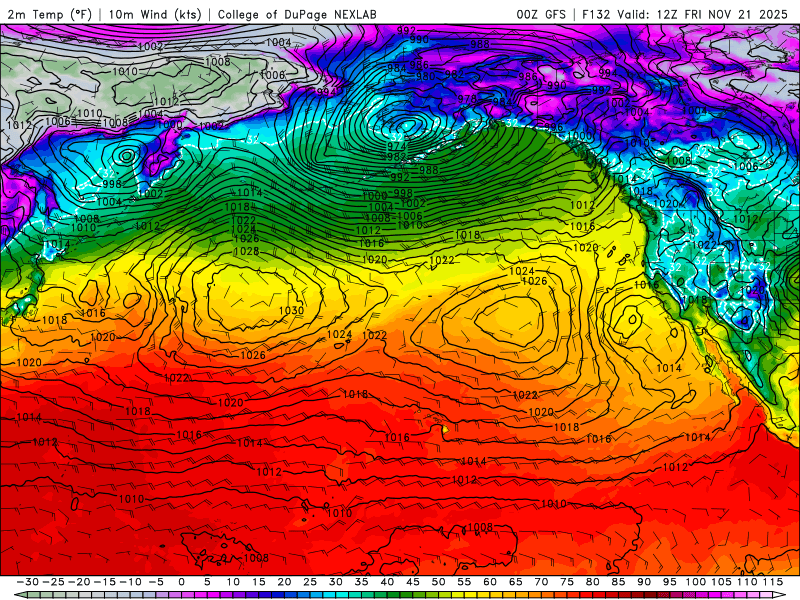Viewport: 800px width, 600px height.
Task: Click the 50 value on temperature scale
Action: tap(438, 582)
